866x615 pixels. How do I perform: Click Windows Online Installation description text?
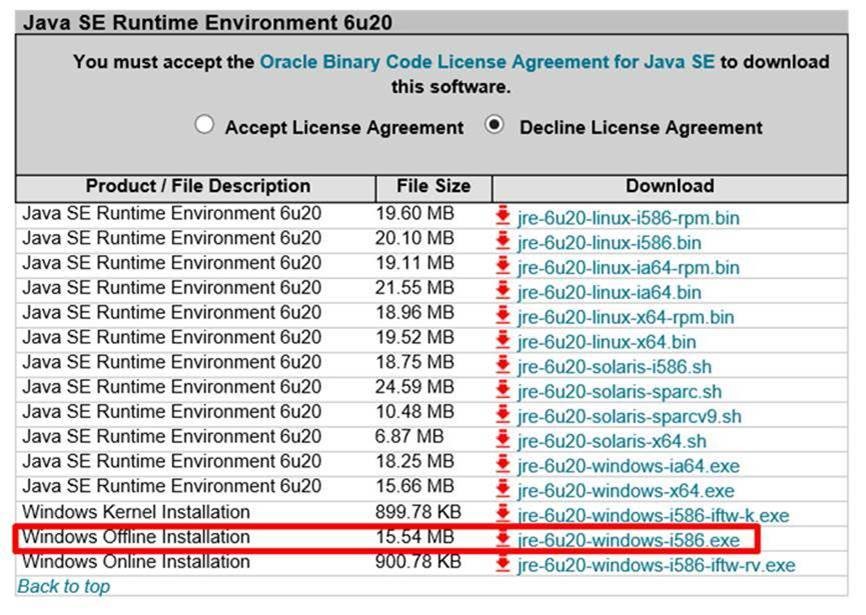pyautogui.click(x=136, y=562)
